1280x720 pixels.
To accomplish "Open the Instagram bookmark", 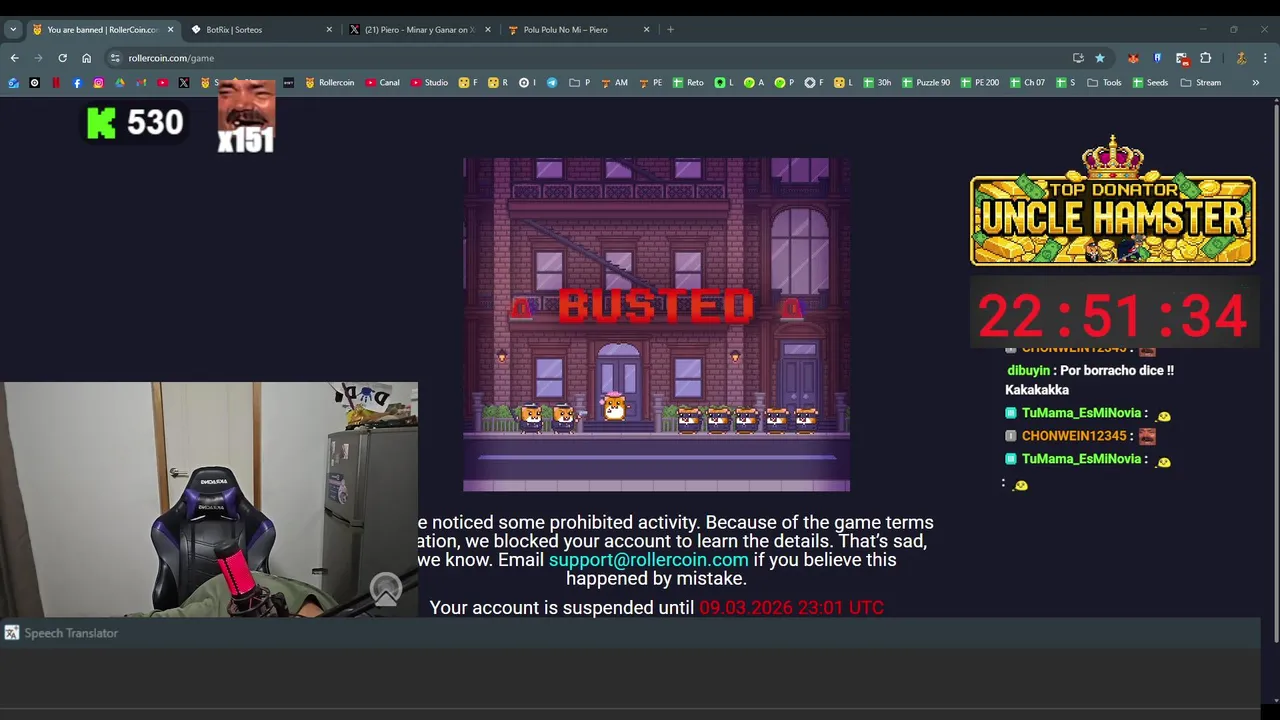I will 98,83.
